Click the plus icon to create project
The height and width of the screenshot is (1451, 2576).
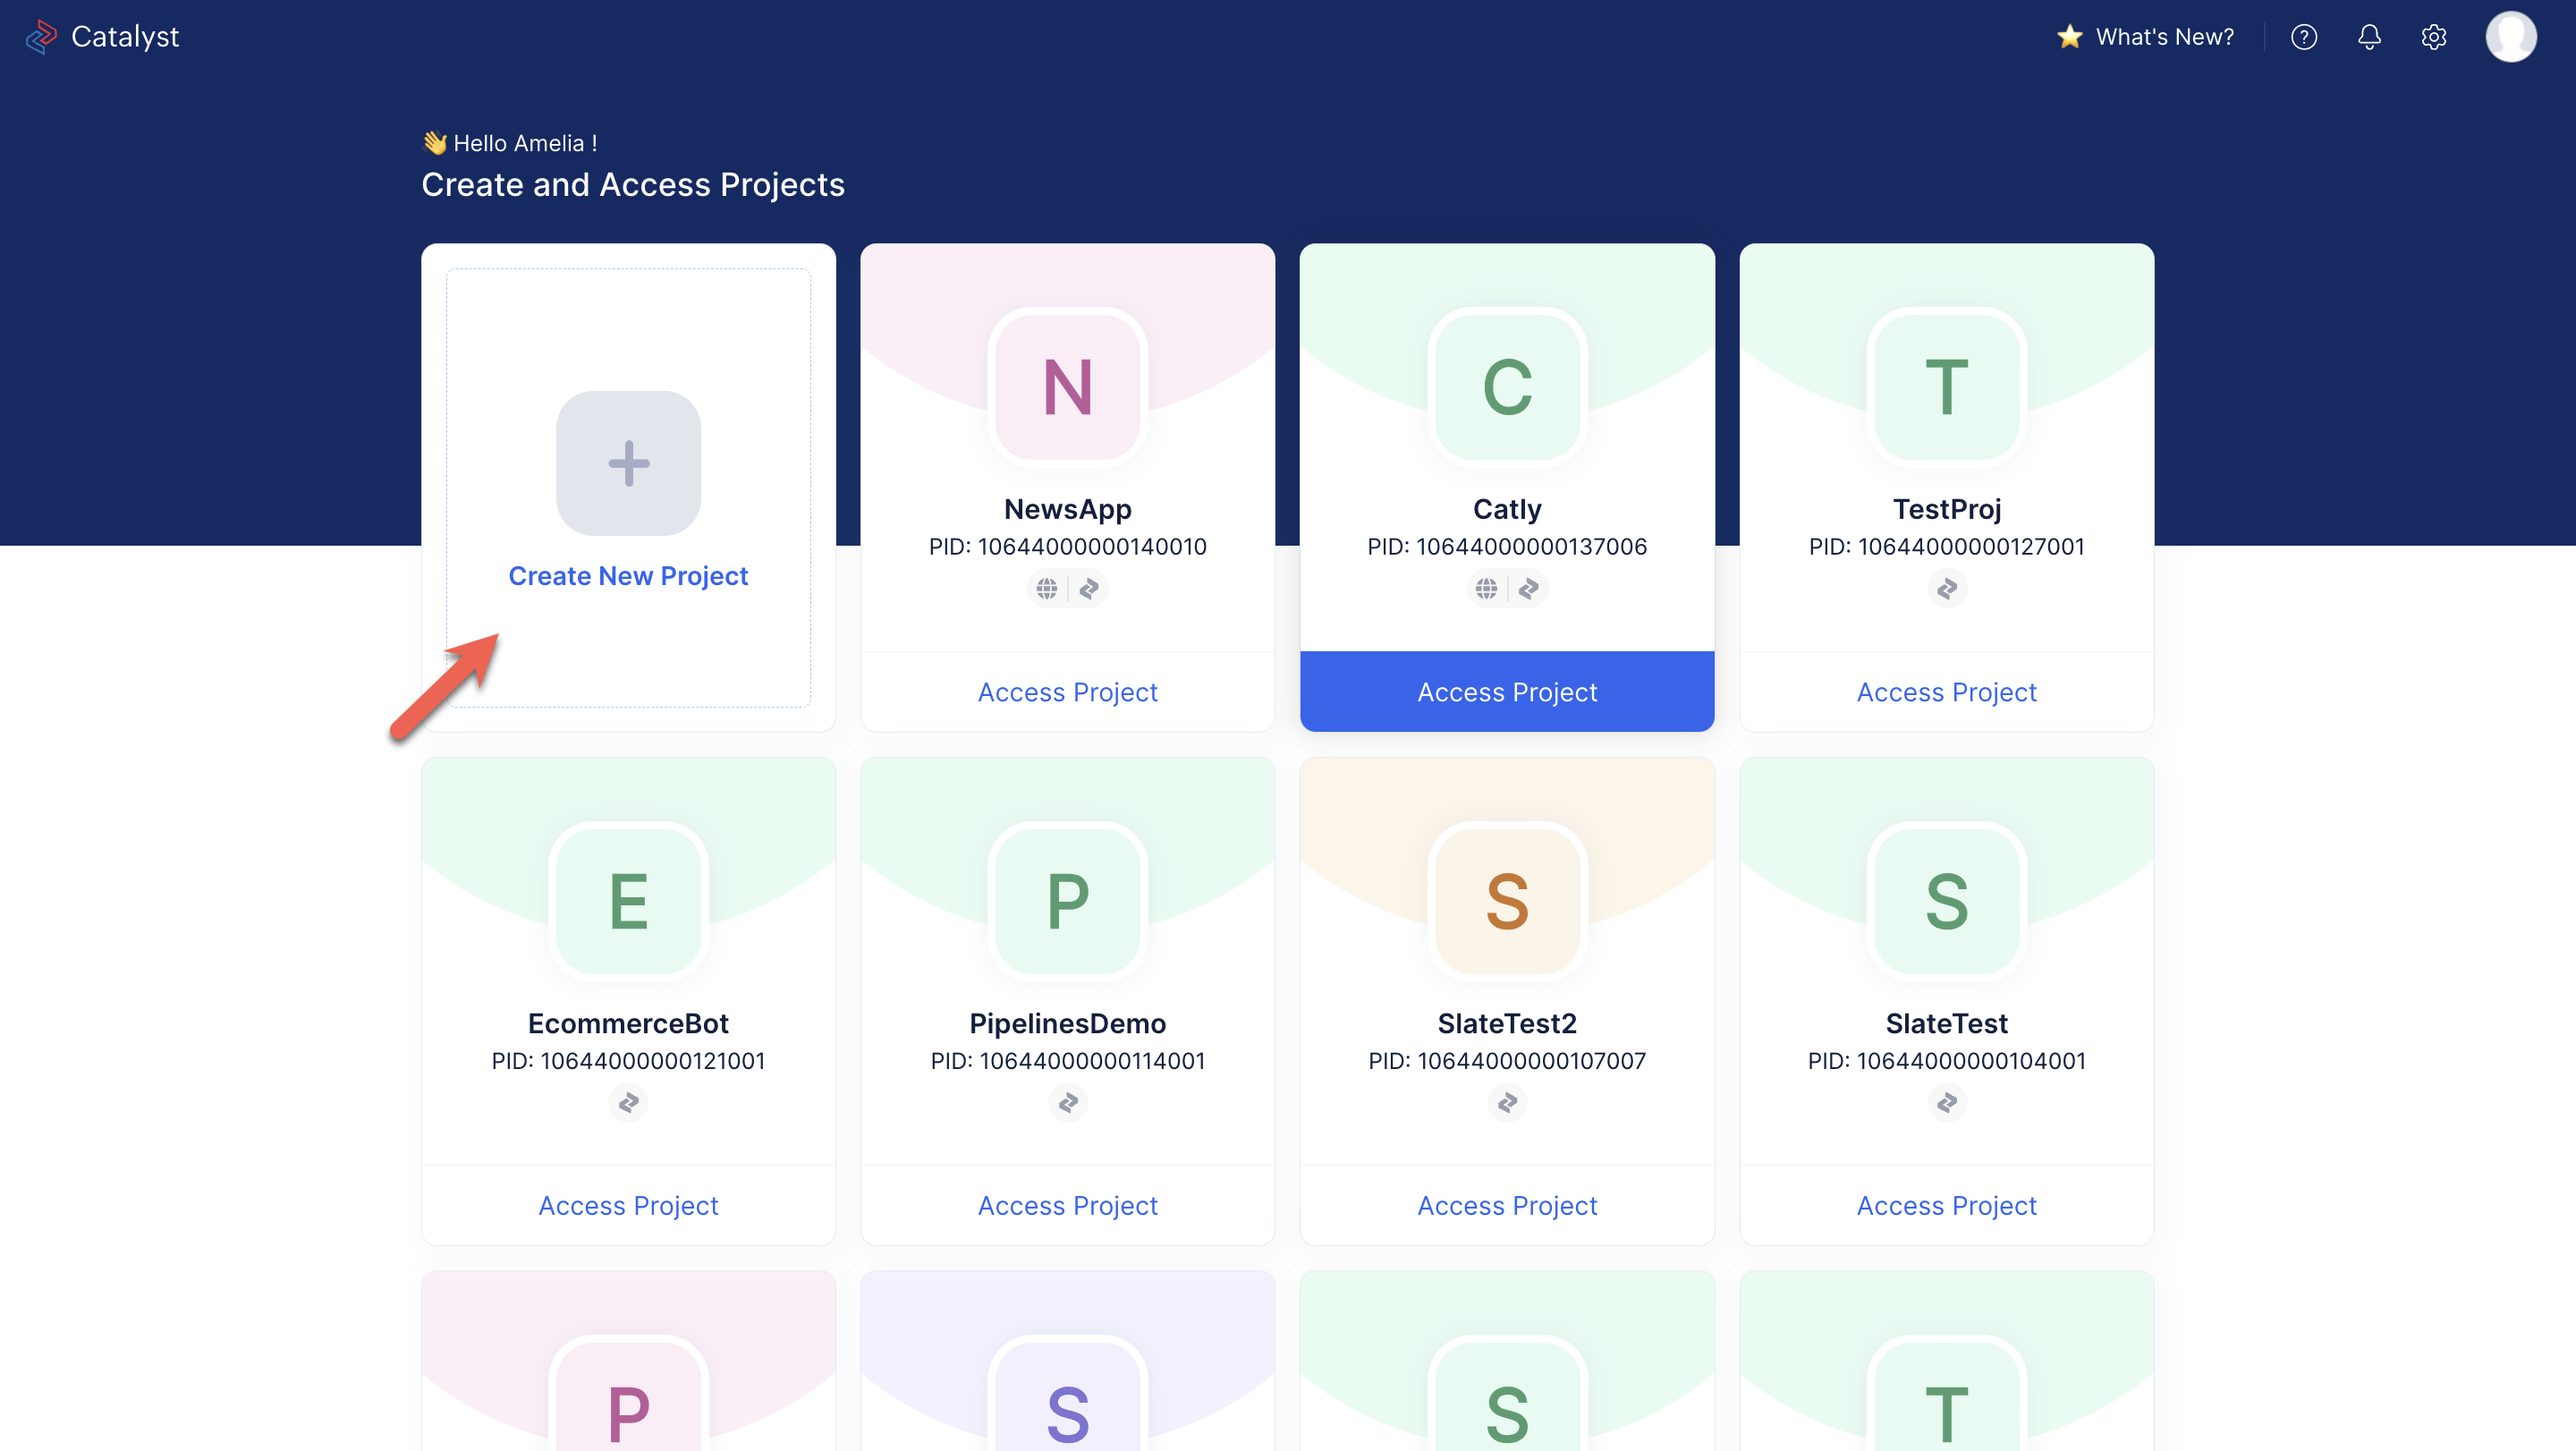coord(628,463)
